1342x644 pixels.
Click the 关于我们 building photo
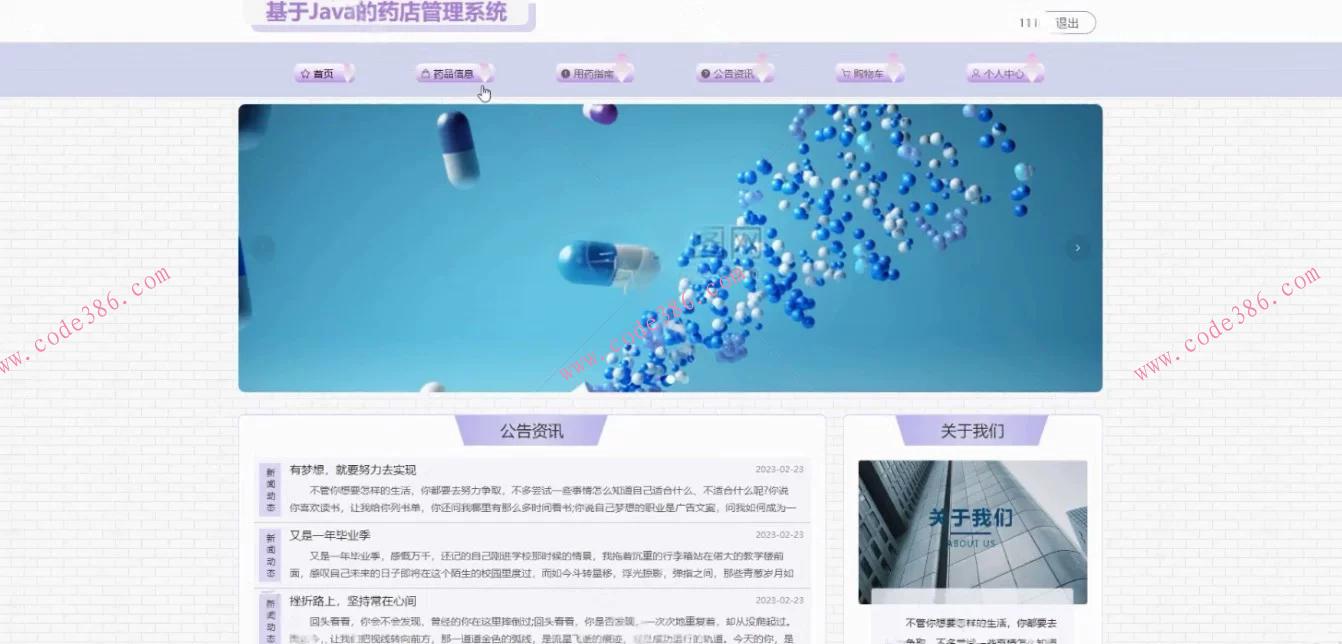click(x=971, y=532)
